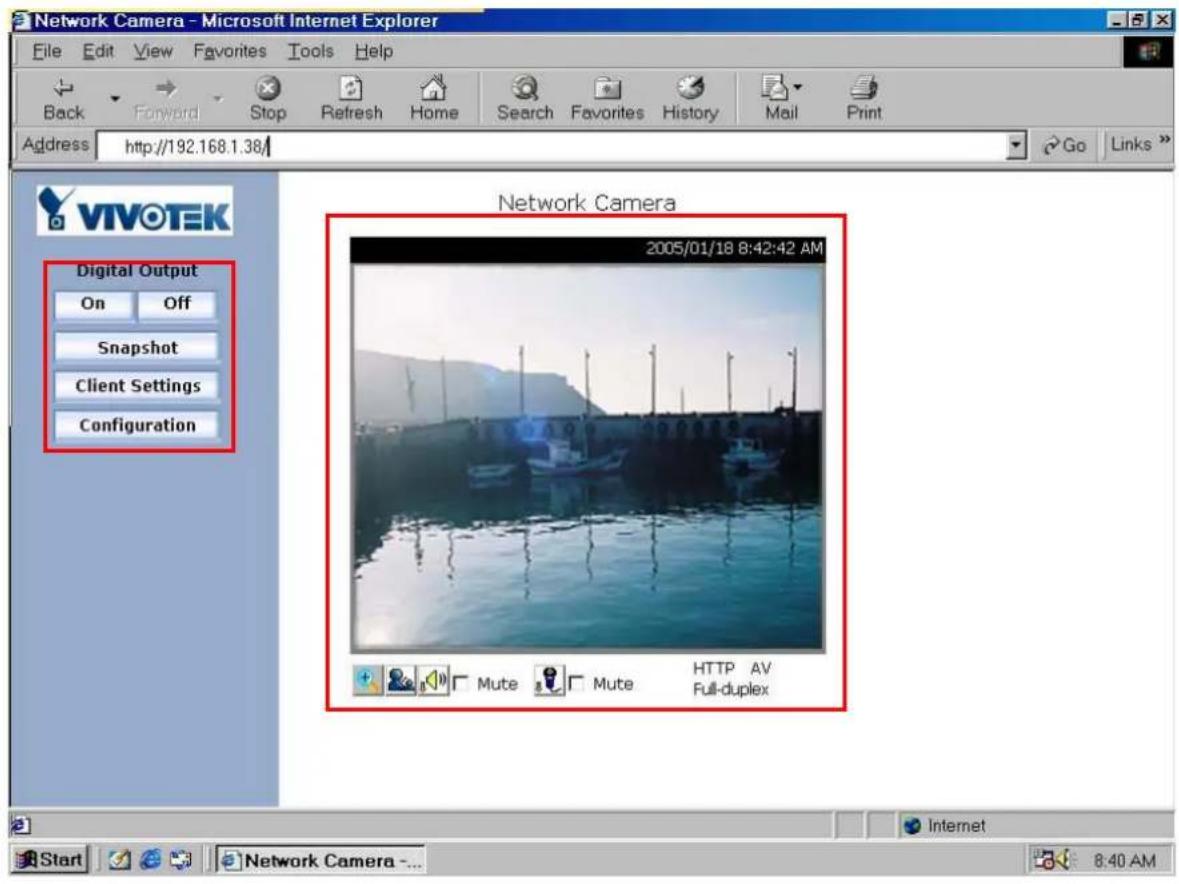Viewport: 1179px width, 884px height.
Task: Click the Windows flag throbber logo
Action: click(1147, 52)
